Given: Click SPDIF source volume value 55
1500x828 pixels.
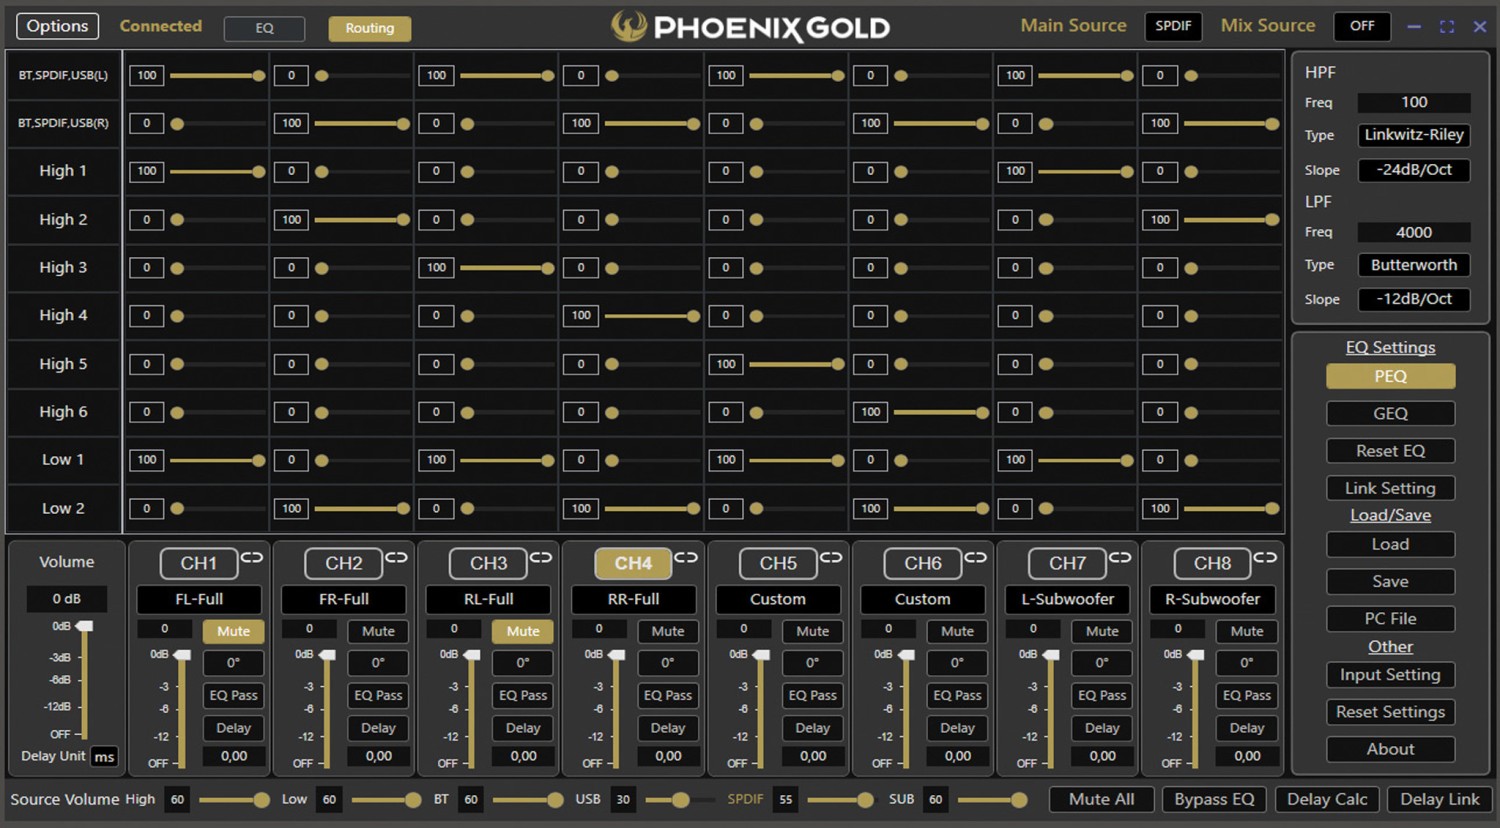Looking at the screenshot, I should point(785,799).
